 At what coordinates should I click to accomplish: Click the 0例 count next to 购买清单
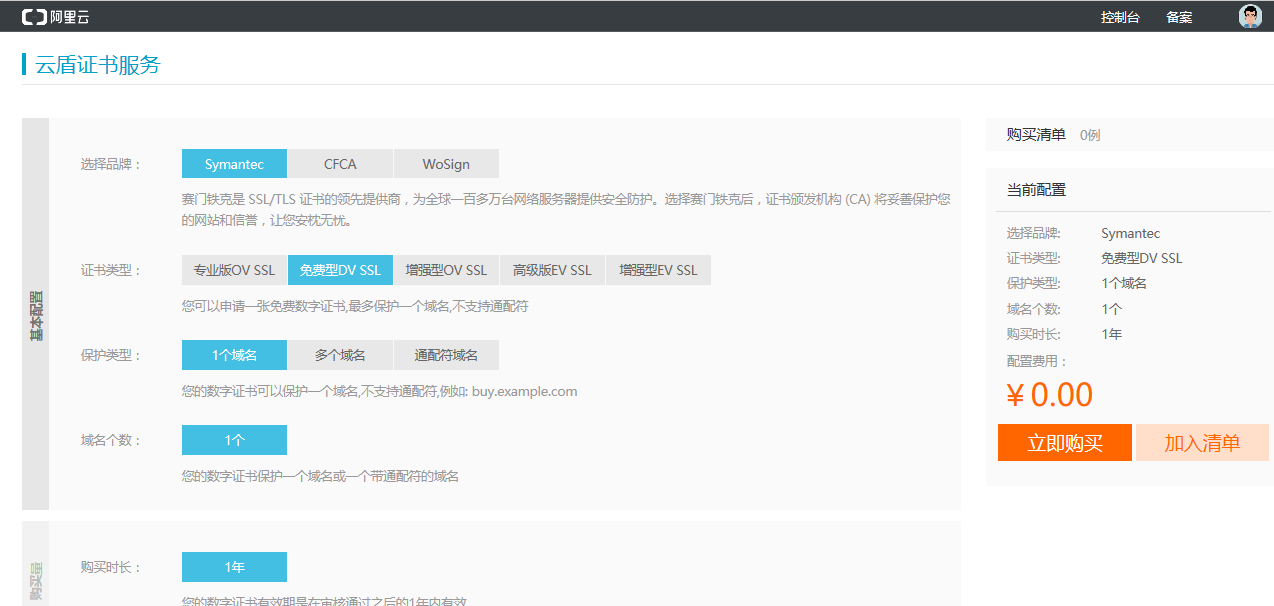1090,135
